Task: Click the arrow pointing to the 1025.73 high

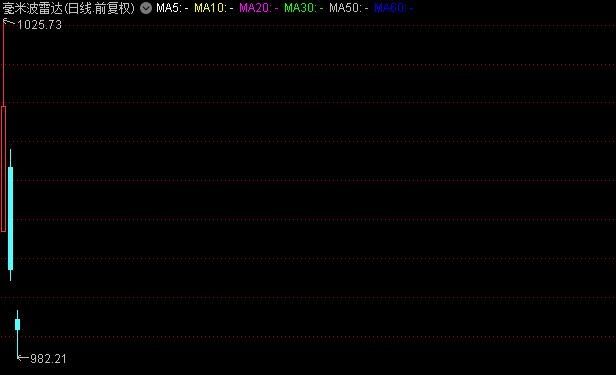Action: pos(9,23)
